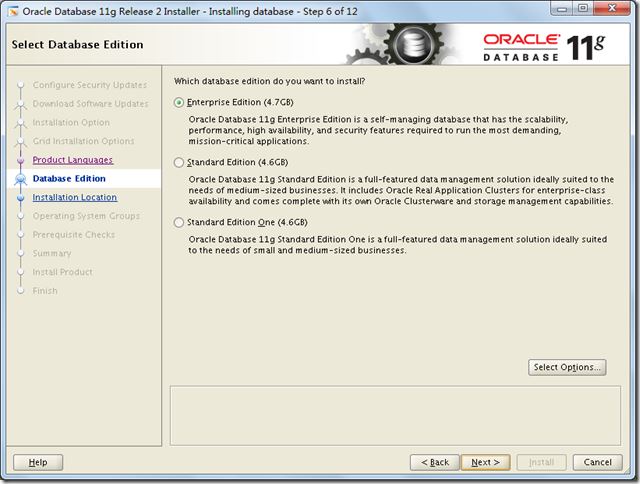Click the Standard Edition description paragraph
Viewport: 640px width, 484px height.
click(401, 191)
